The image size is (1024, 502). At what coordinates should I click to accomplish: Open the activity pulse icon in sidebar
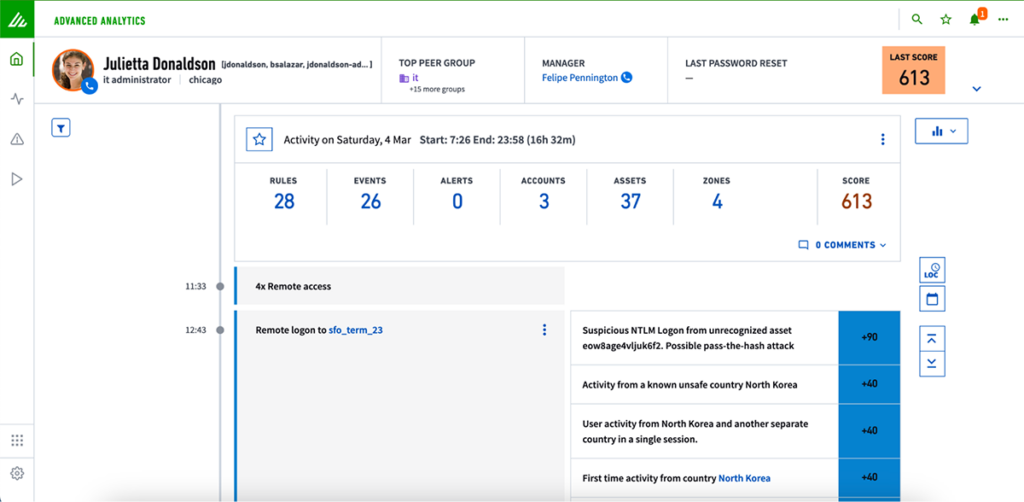tap(16, 99)
